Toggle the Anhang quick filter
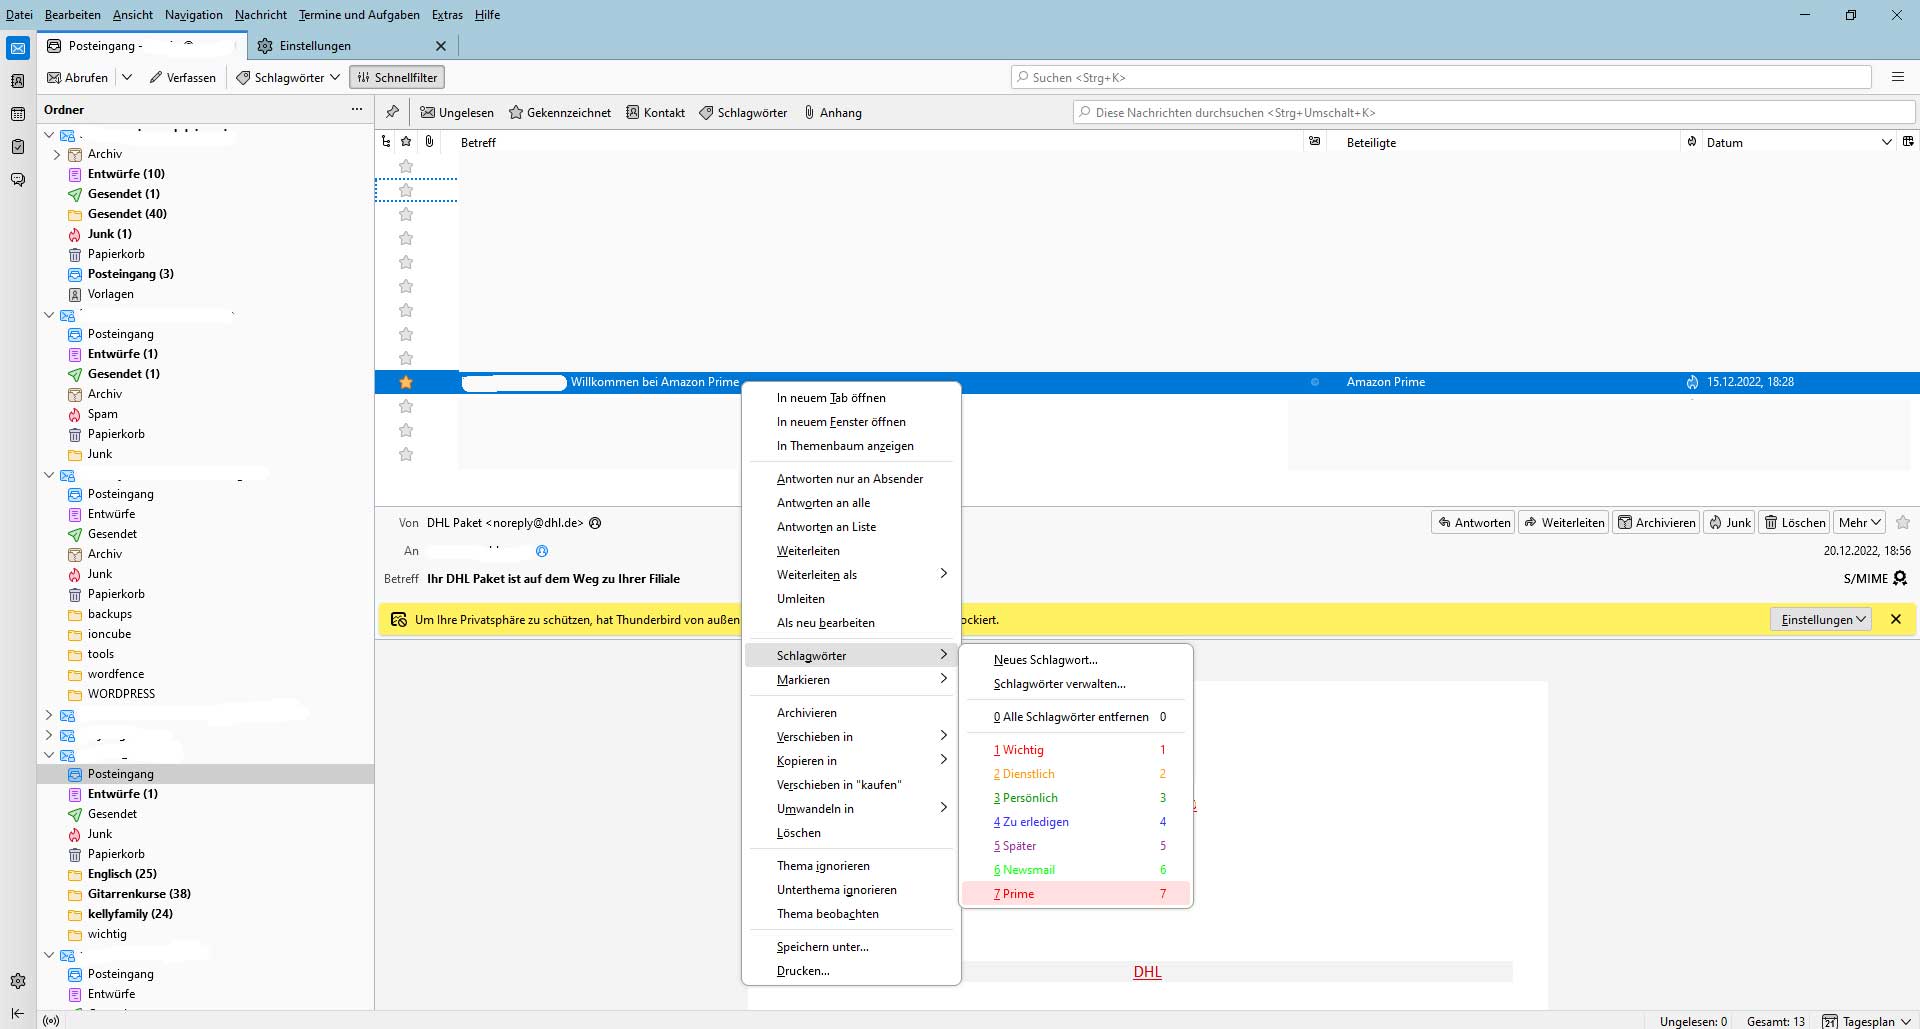Viewport: 1920px width, 1029px height. (x=833, y=112)
